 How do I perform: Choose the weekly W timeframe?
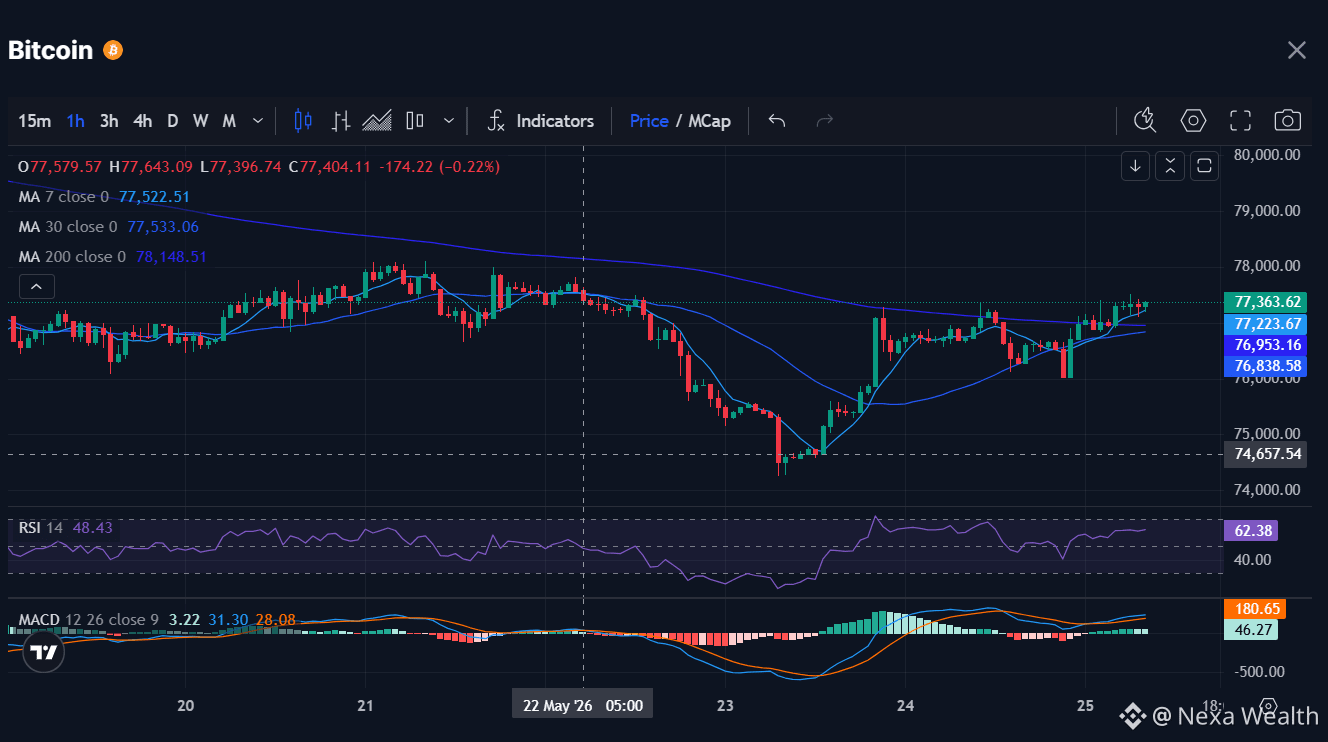[200, 121]
